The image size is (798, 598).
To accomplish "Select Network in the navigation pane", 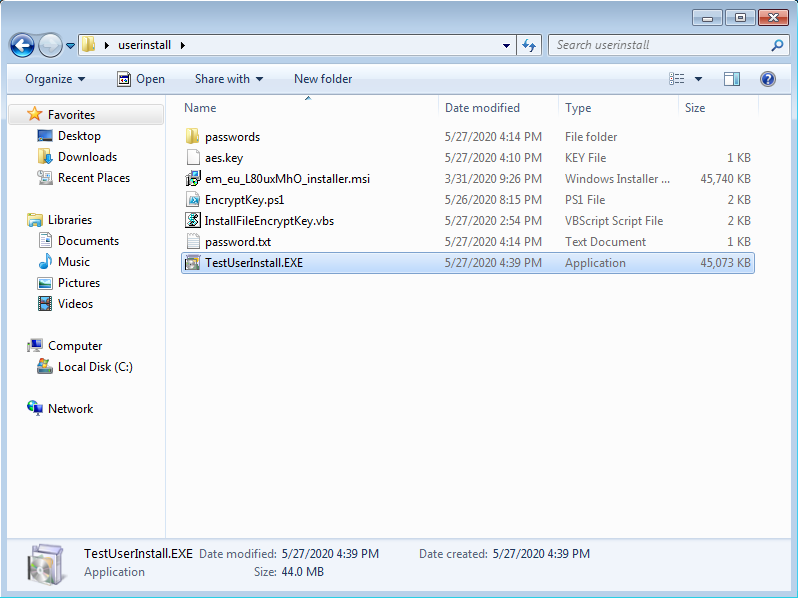I will pyautogui.click(x=70, y=409).
